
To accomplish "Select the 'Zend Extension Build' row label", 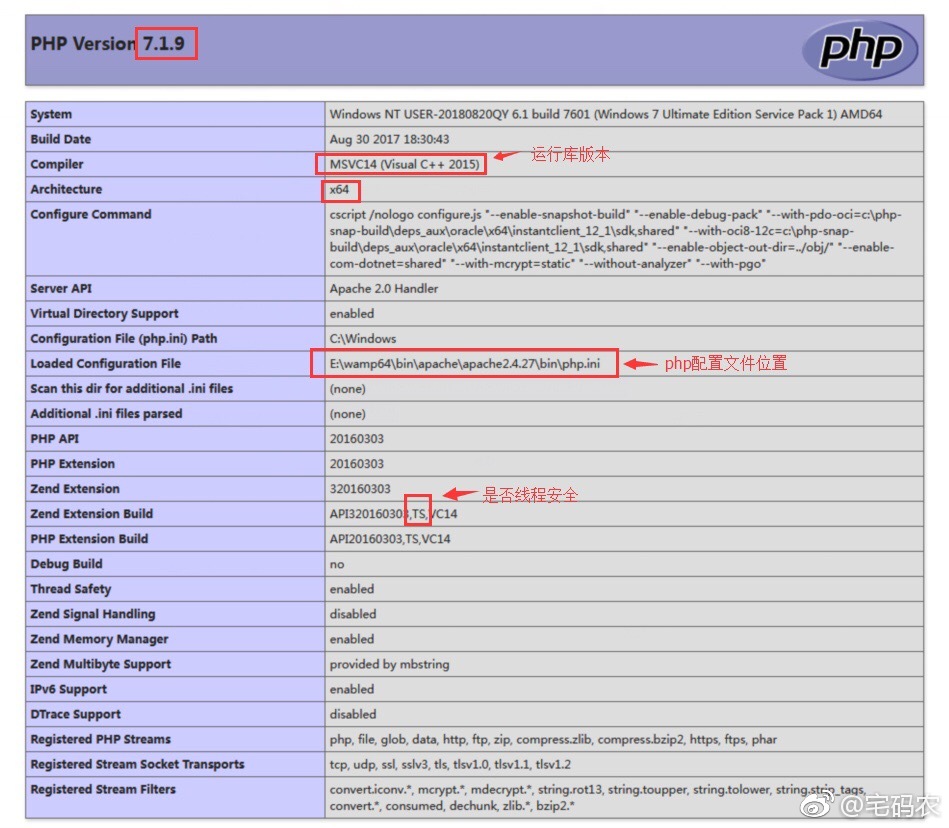I will pos(91,514).
